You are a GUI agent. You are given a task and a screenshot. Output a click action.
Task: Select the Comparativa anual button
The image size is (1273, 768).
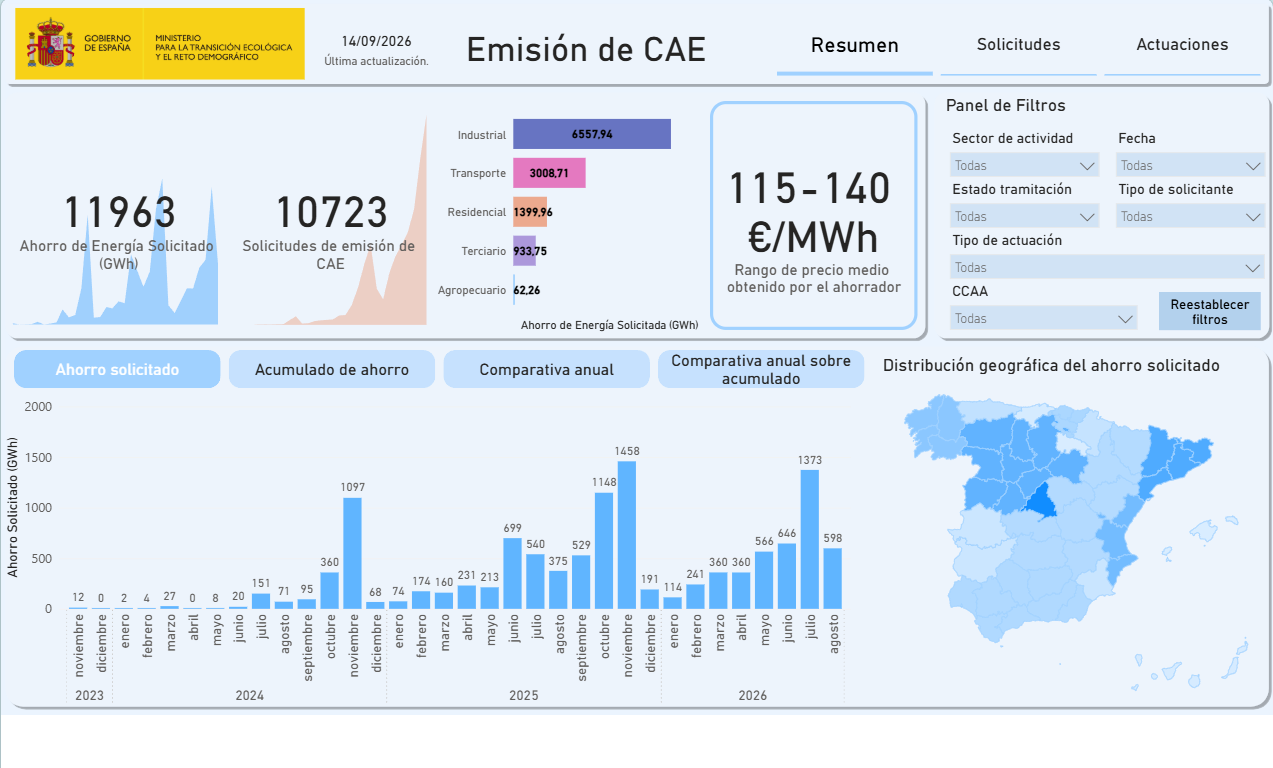coord(546,369)
